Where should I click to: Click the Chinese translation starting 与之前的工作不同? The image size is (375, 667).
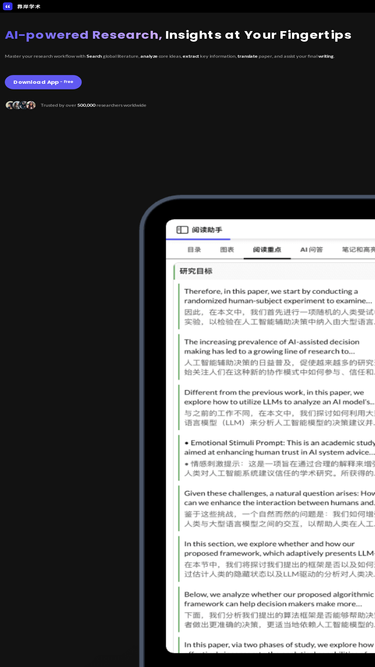pyautogui.click(x=279, y=418)
